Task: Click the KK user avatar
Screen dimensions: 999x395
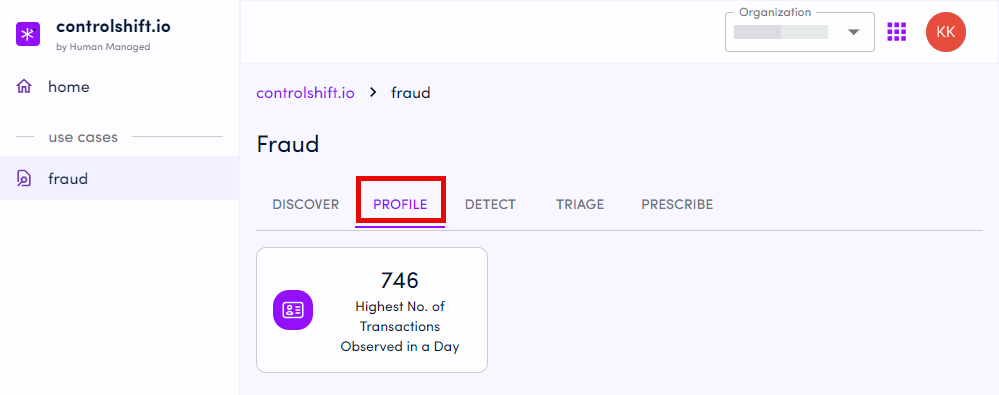Action: pyautogui.click(x=945, y=32)
